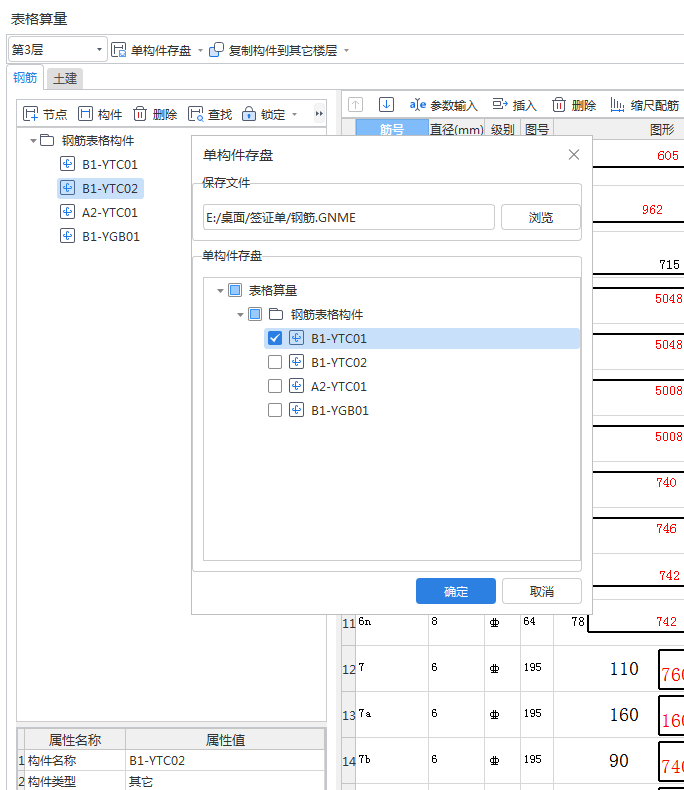Open the 单构件存盘 toolbar dropdown arrow
The image size is (684, 790).
point(200,50)
